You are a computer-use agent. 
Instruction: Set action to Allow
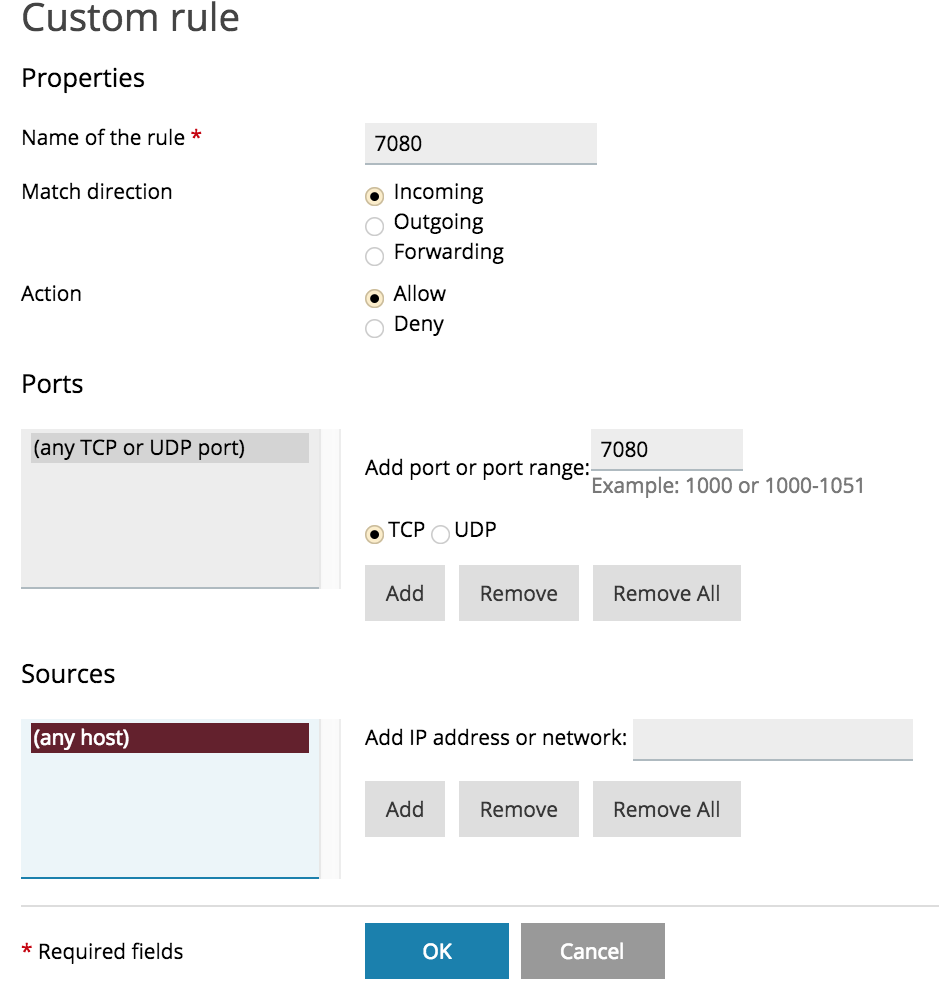375,298
